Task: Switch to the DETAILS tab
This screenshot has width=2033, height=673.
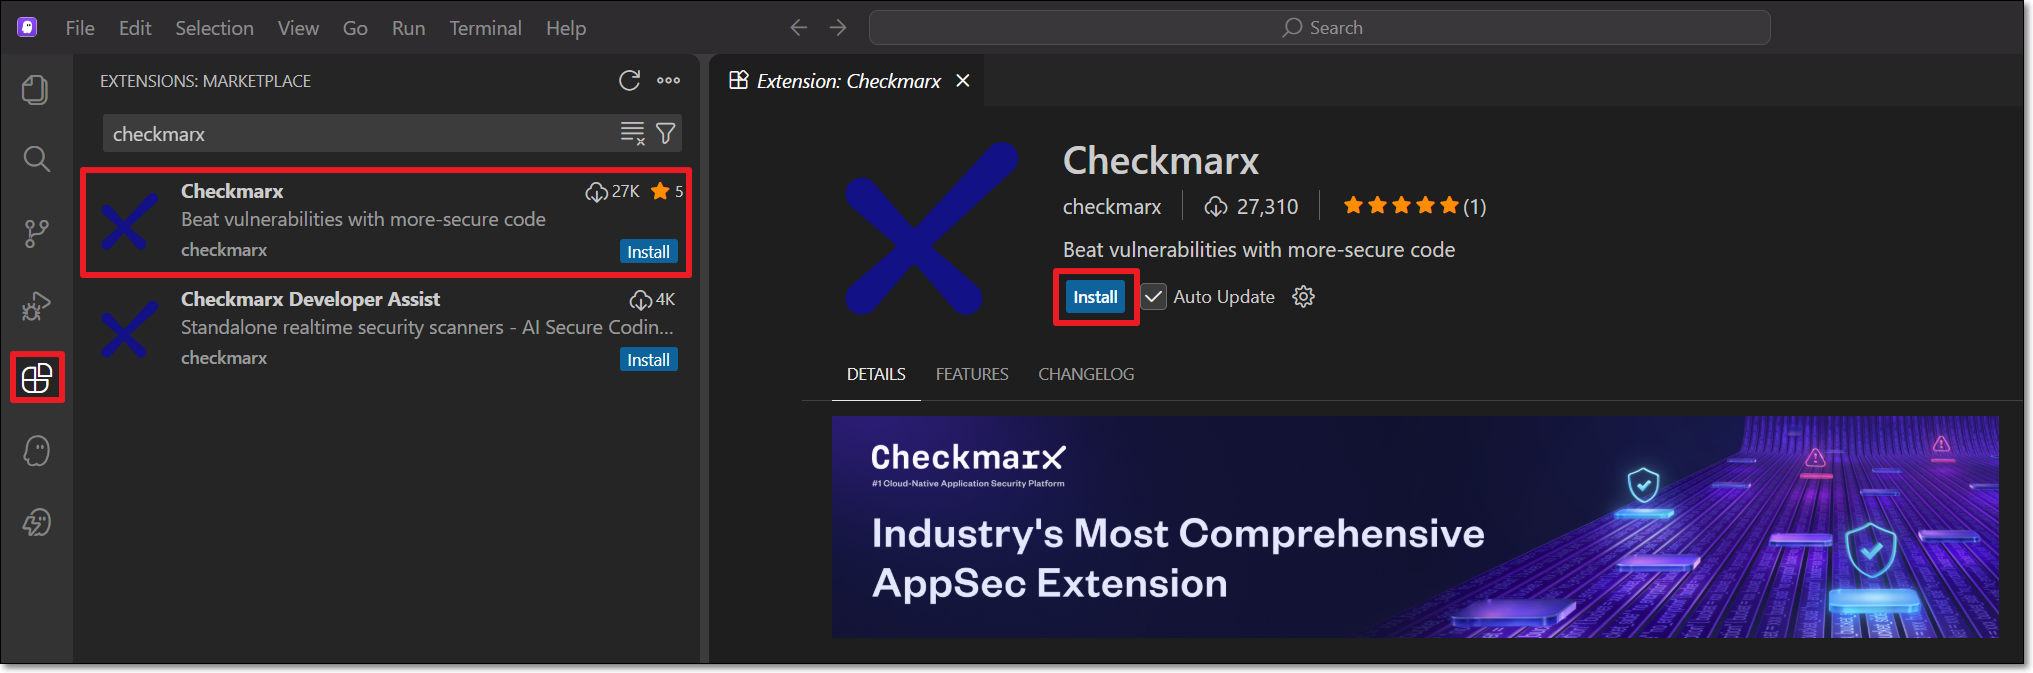Action: pyautogui.click(x=876, y=374)
